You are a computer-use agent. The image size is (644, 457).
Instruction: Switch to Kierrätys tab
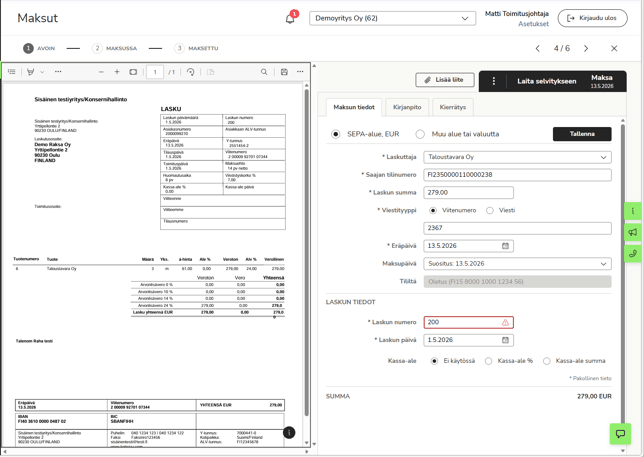pyautogui.click(x=453, y=107)
